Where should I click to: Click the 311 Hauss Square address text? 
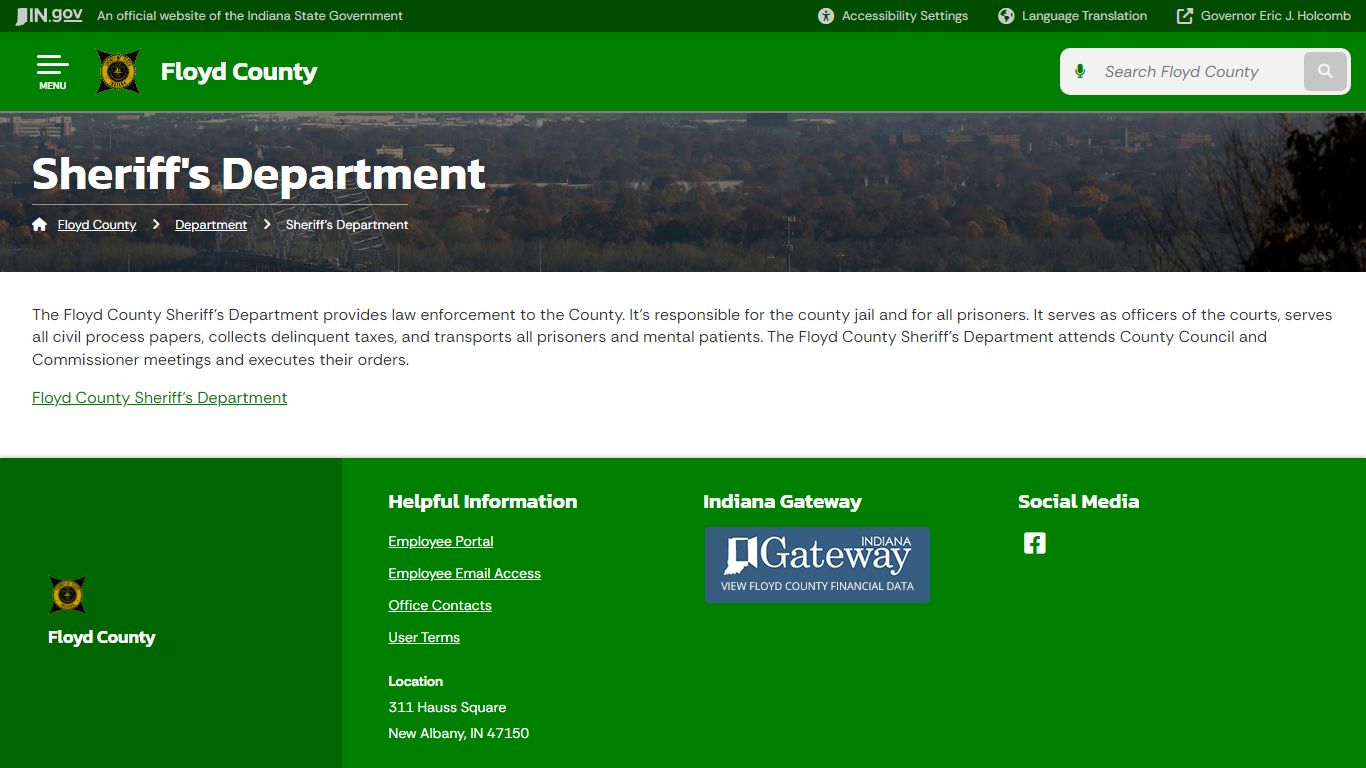pyautogui.click(x=447, y=707)
